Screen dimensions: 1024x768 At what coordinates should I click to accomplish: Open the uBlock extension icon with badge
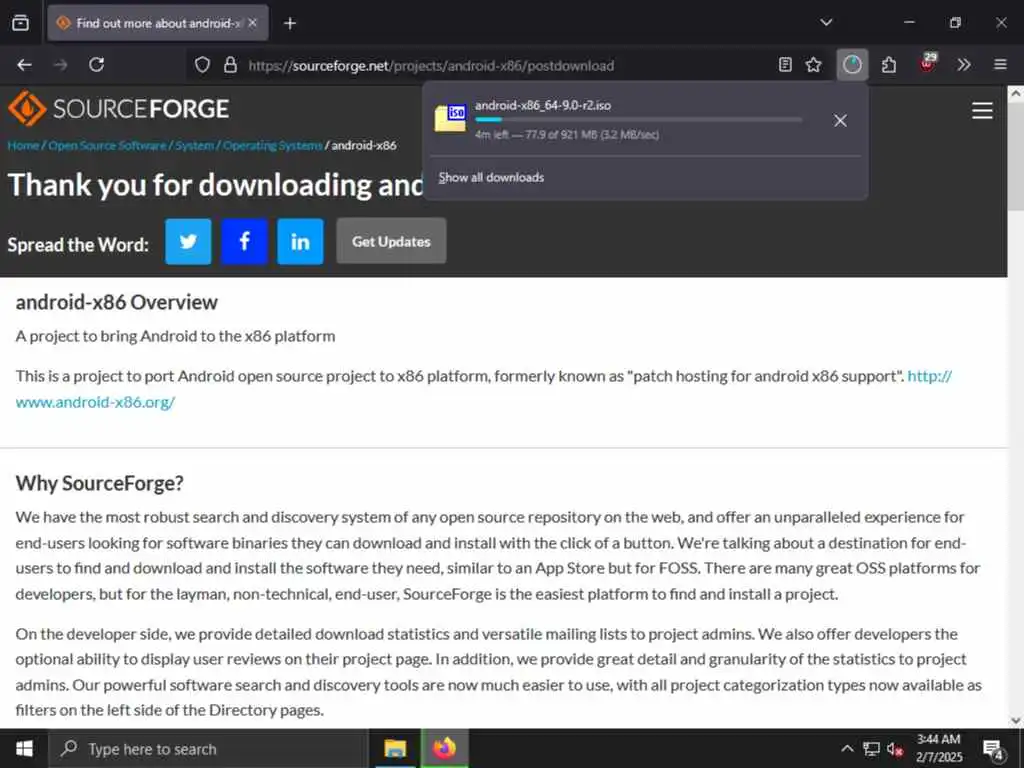927,63
